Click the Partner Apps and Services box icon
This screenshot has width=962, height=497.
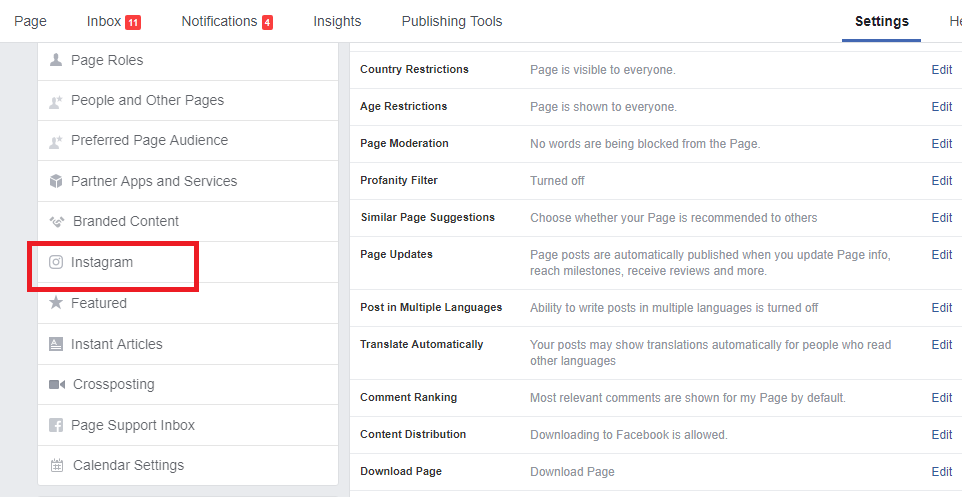point(56,181)
